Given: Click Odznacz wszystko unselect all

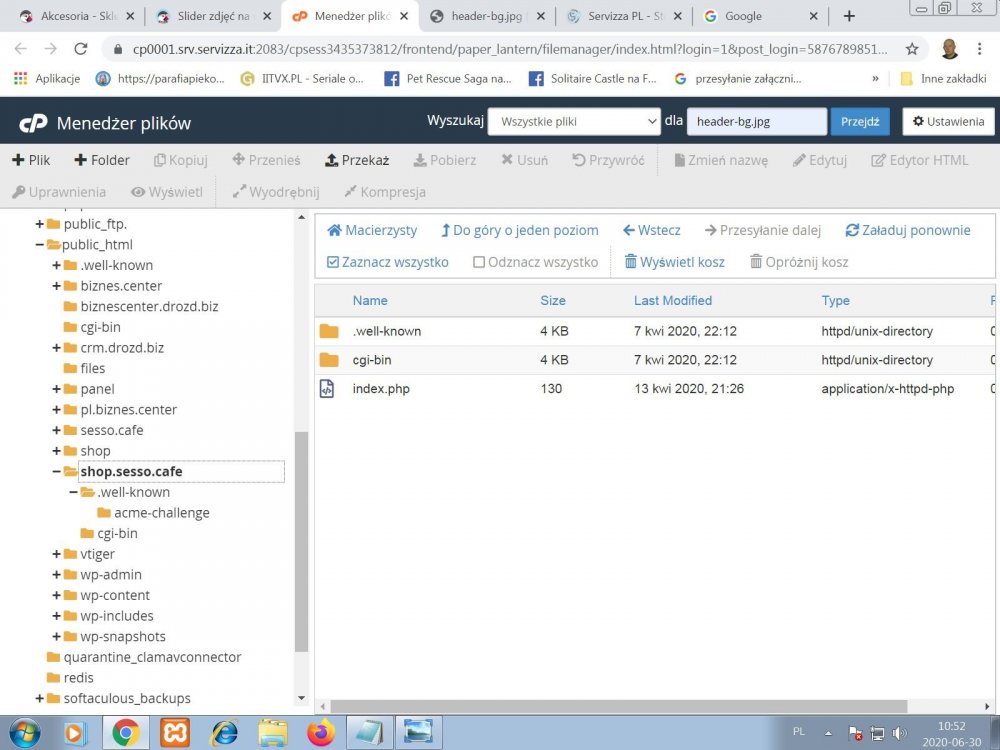Looking at the screenshot, I should 536,262.
